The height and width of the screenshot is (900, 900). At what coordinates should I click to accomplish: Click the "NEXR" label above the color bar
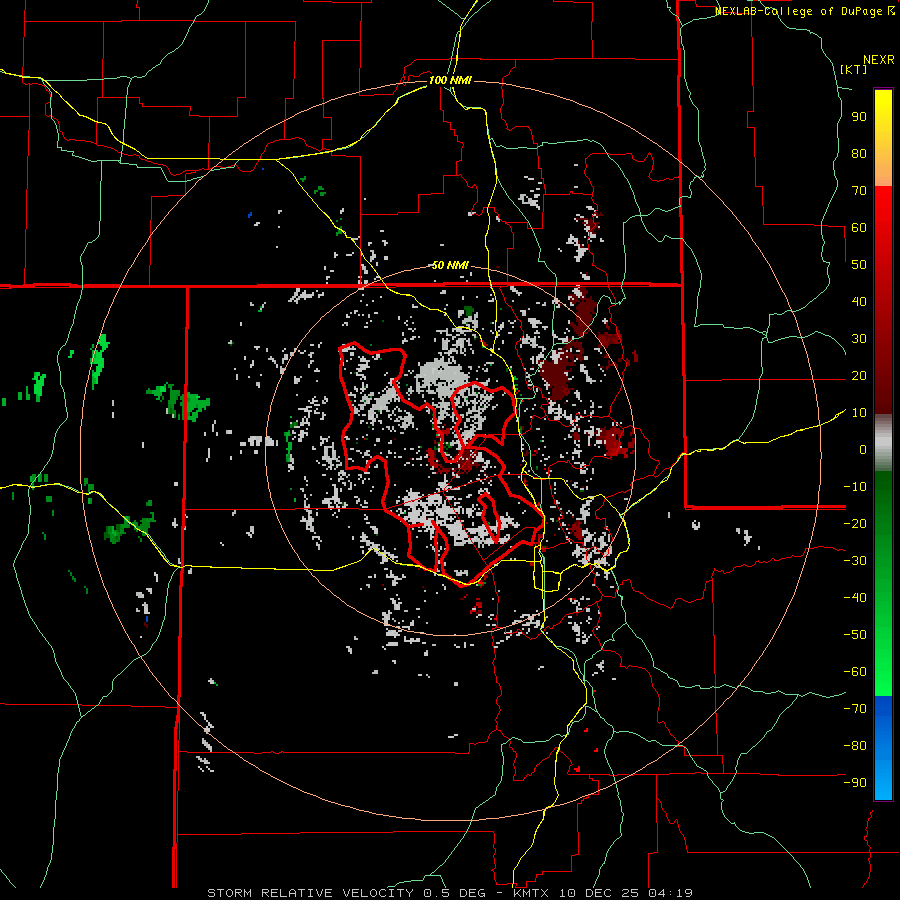tap(879, 60)
